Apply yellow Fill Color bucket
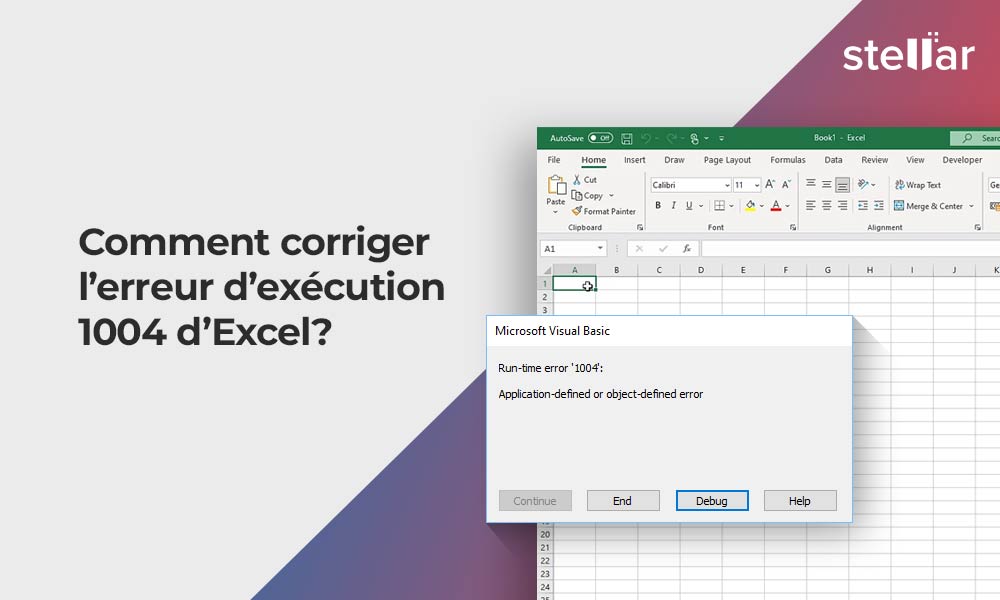This screenshot has height=600, width=1000. tap(750, 205)
